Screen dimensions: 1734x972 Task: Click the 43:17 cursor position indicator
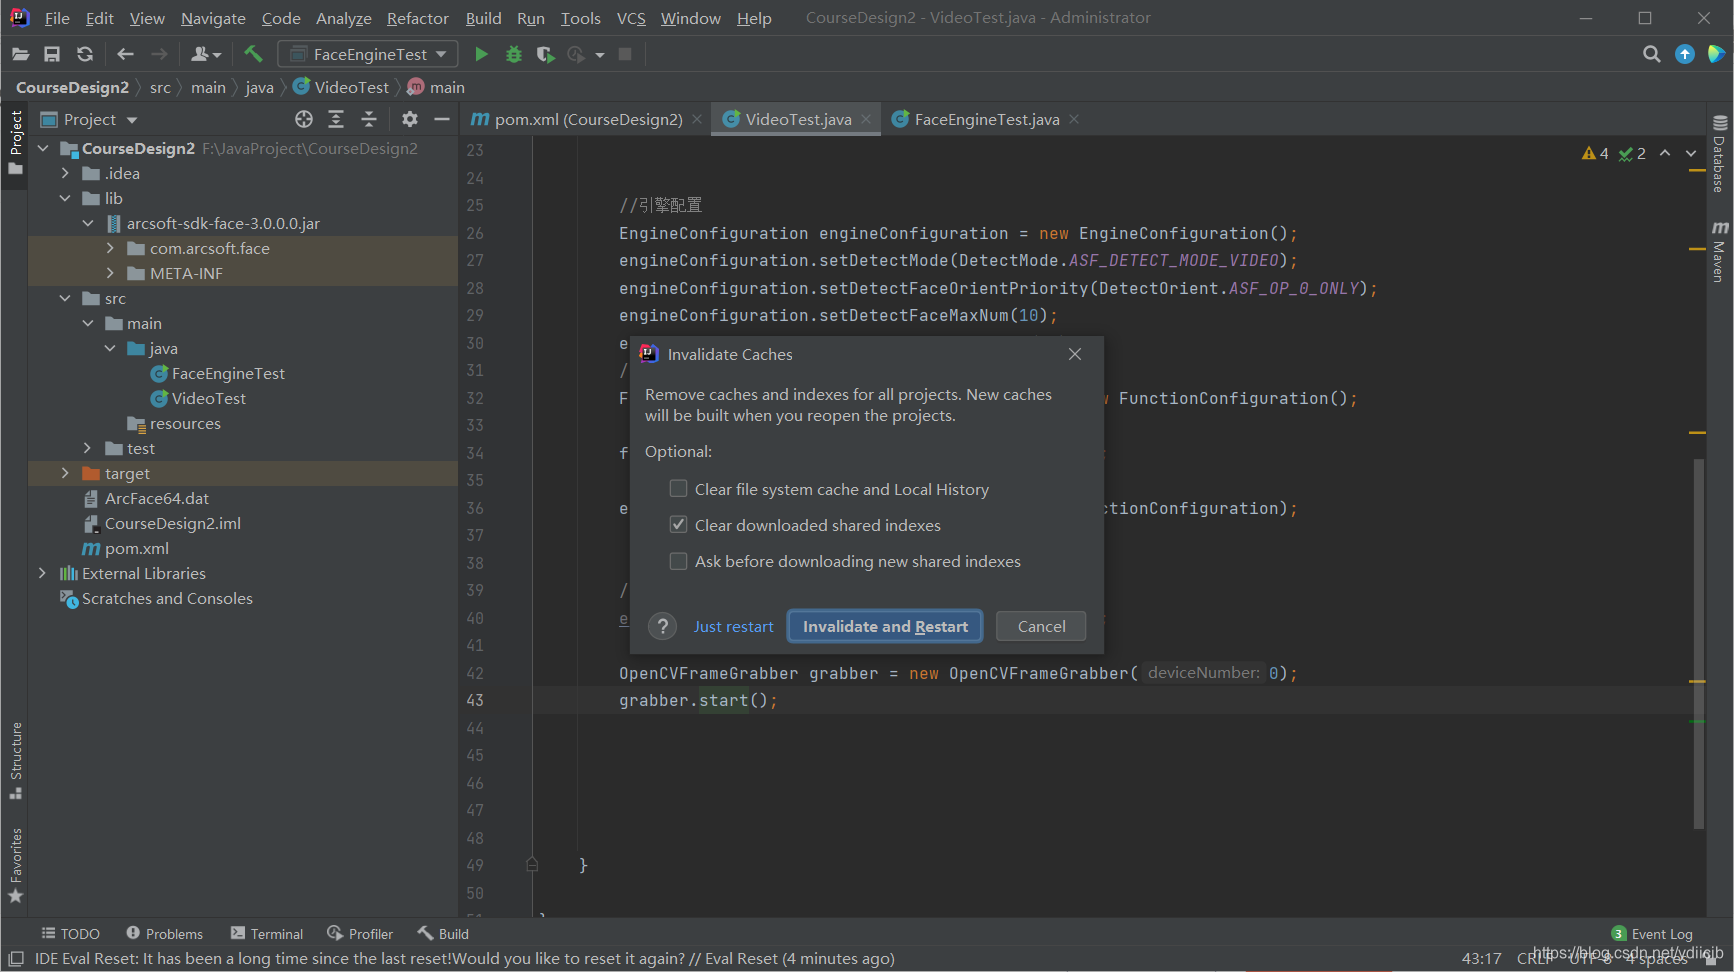pos(1481,958)
